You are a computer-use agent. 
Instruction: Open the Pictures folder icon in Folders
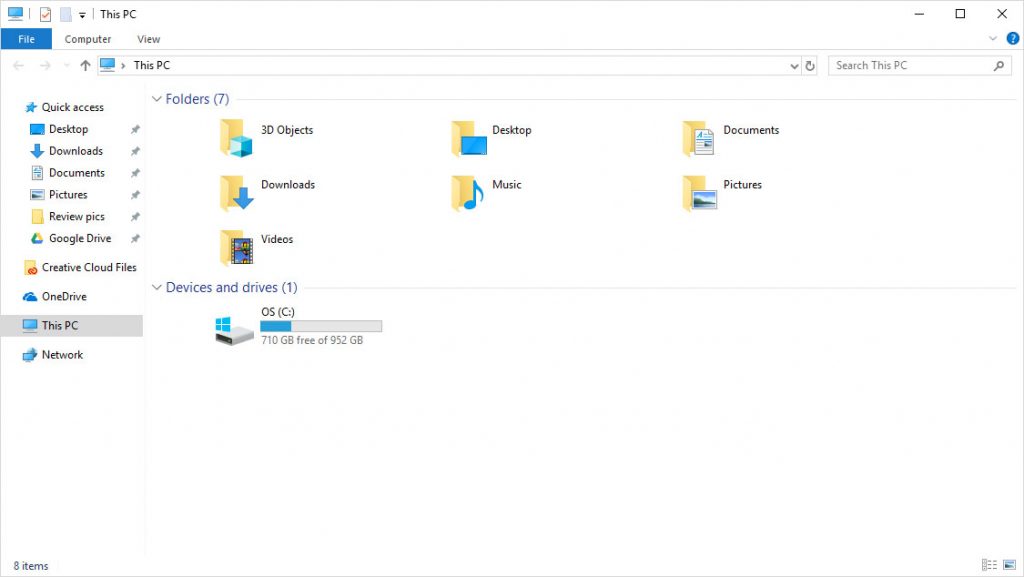tap(699, 193)
